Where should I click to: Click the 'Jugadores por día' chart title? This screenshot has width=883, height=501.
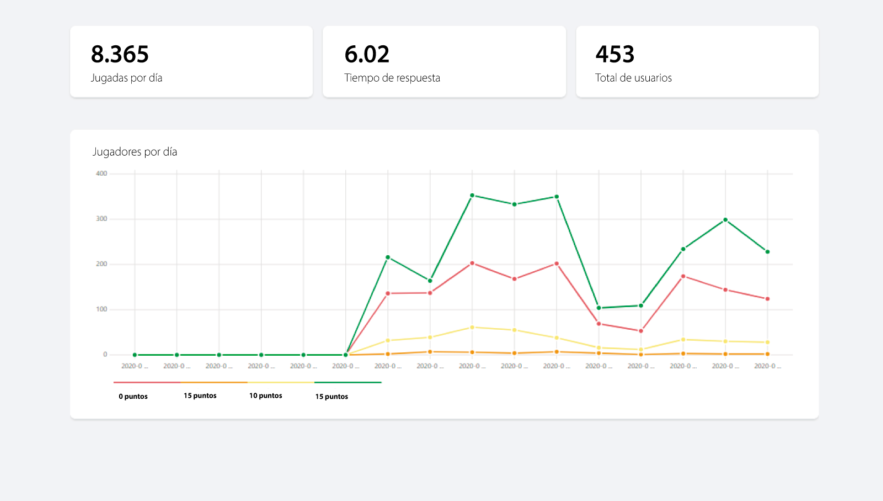point(134,152)
